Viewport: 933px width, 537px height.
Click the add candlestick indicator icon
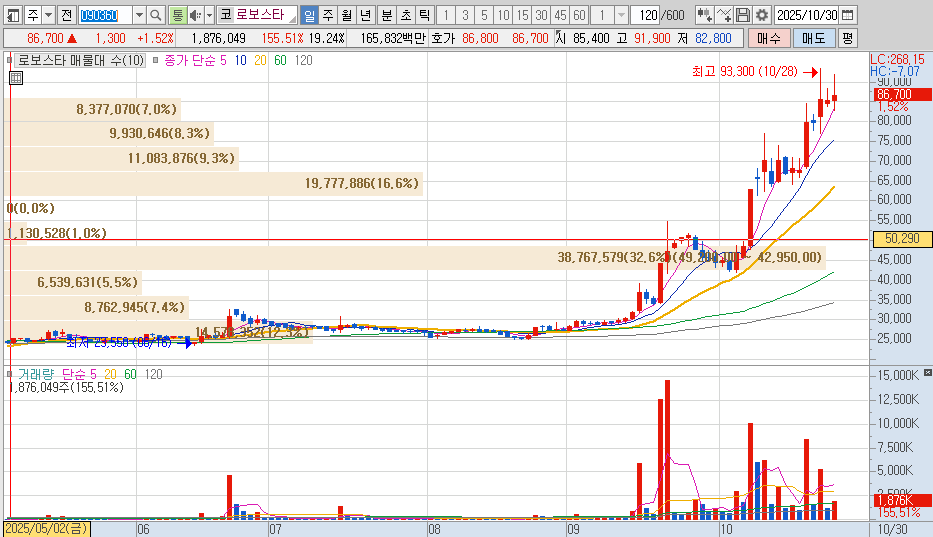pyautogui.click(x=704, y=15)
